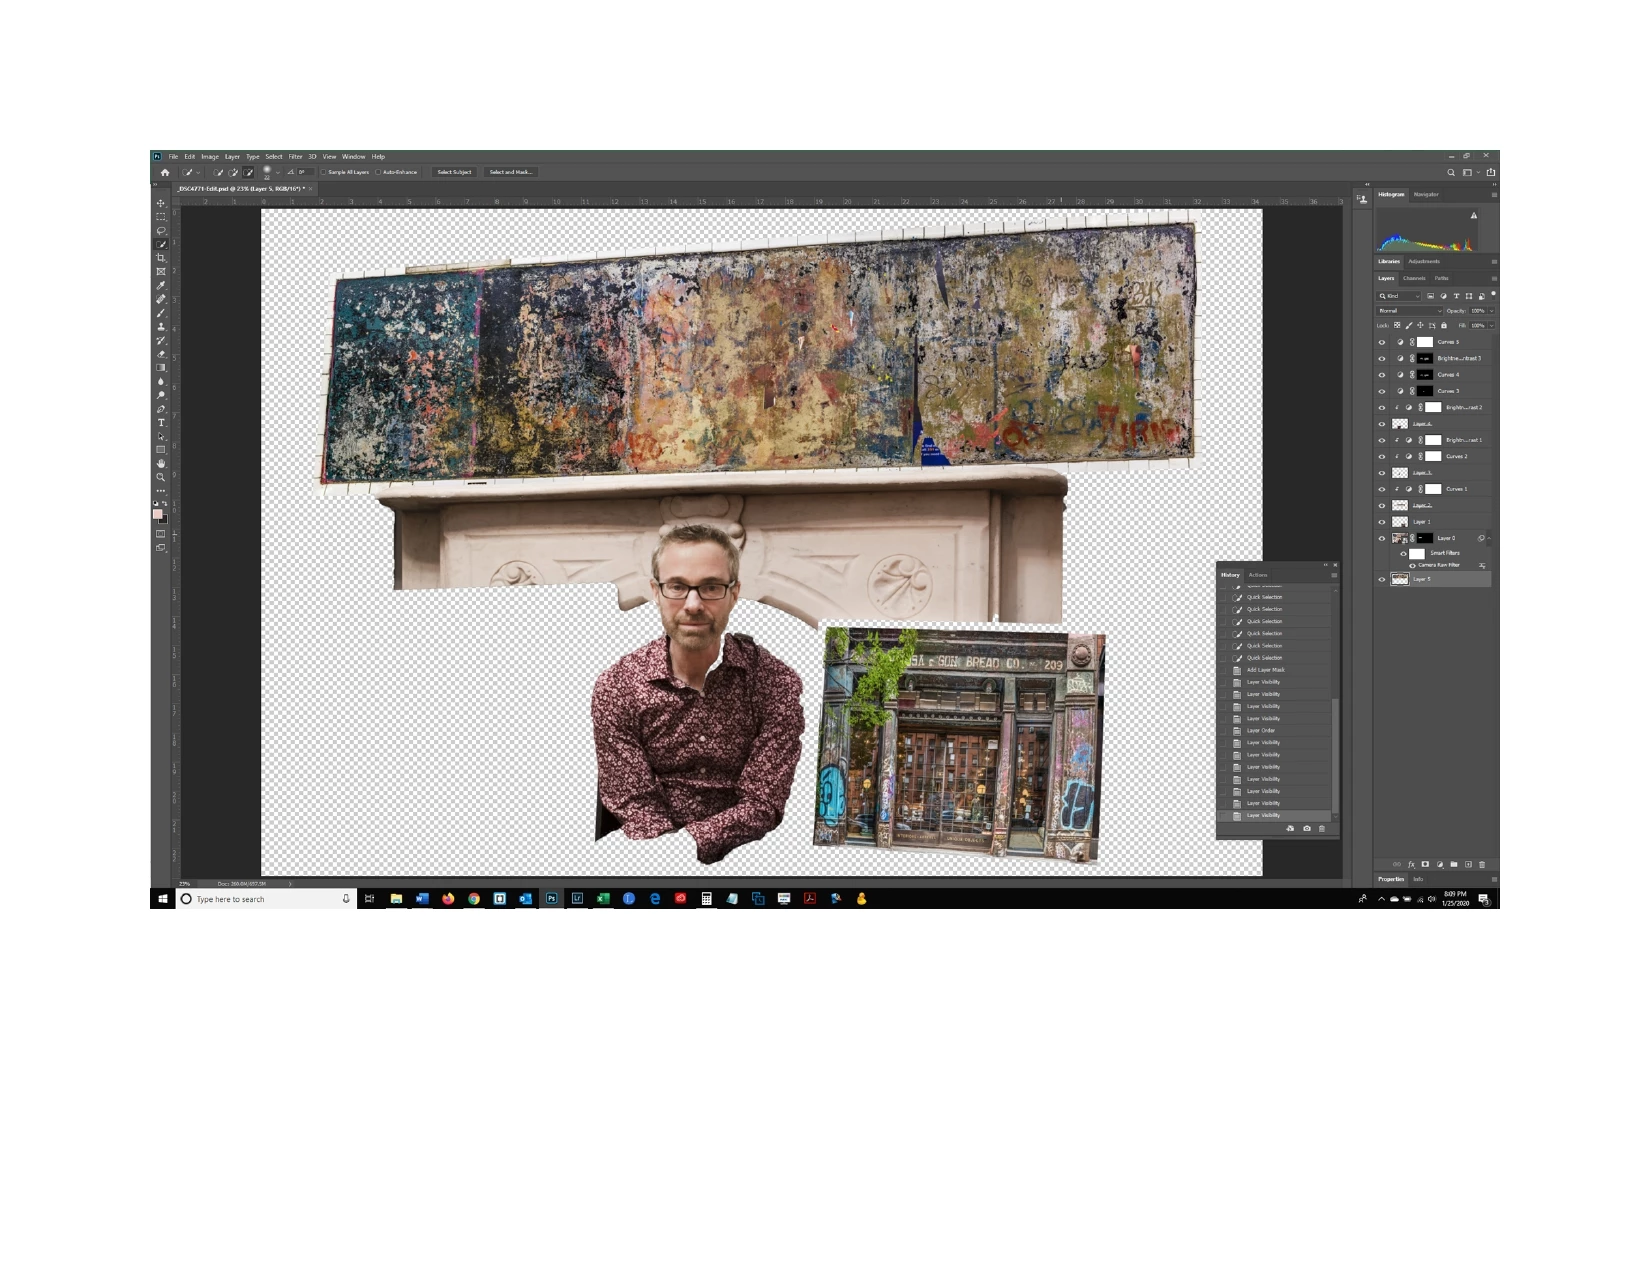Screen dimensions: 1650x1275
Task: Click the Select and Mask button
Action: 511,172
